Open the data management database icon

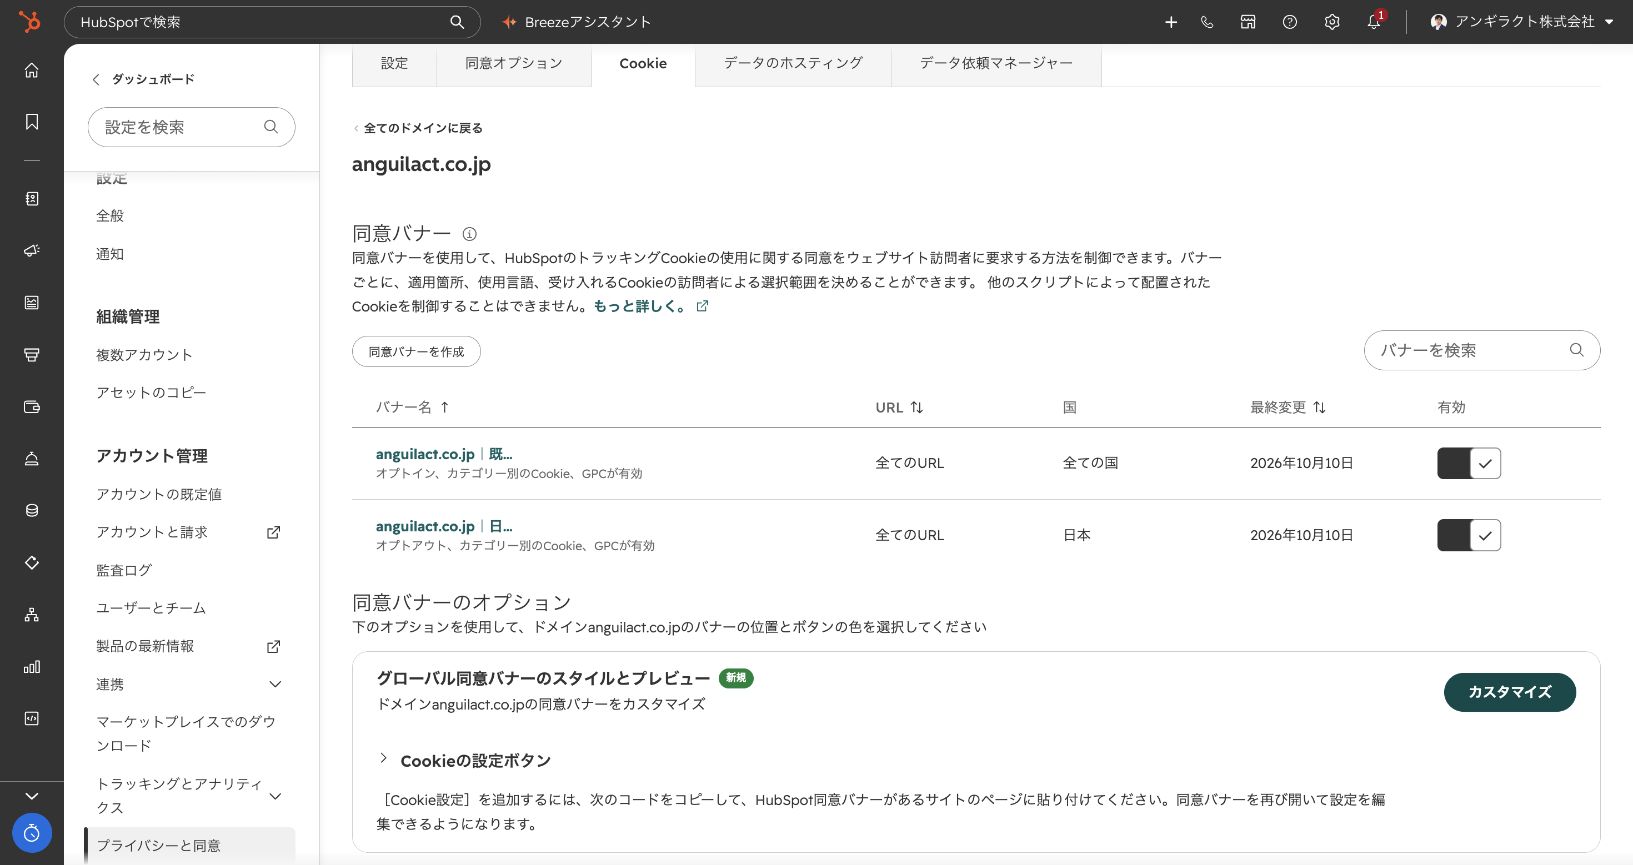32,511
